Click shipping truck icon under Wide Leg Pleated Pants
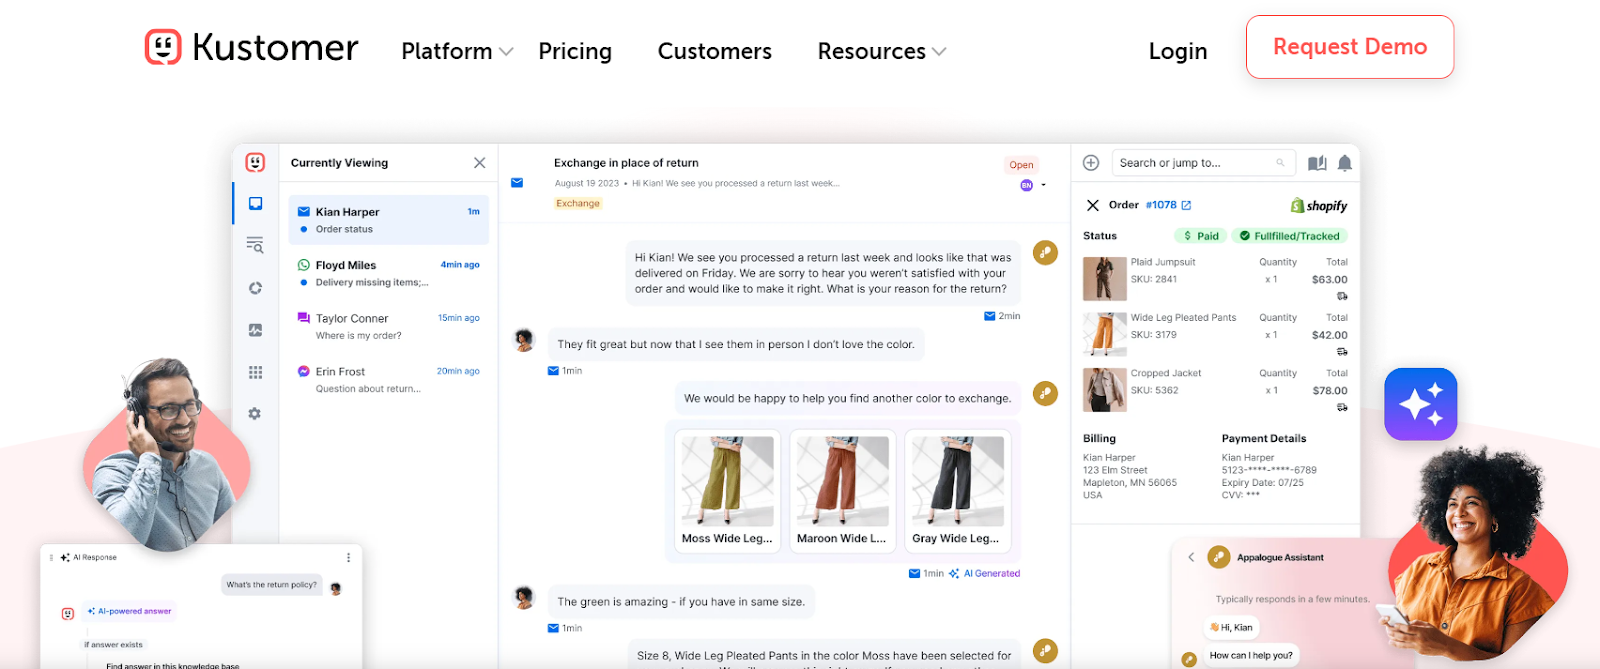The width and height of the screenshot is (1600, 669). [x=1342, y=352]
